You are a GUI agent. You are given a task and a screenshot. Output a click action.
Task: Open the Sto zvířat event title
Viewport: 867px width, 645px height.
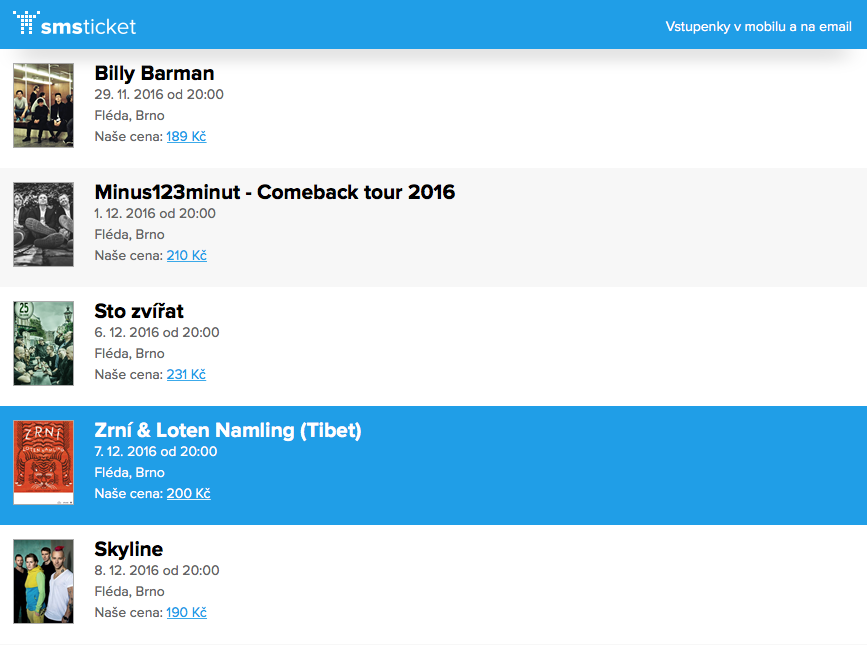coord(139,311)
